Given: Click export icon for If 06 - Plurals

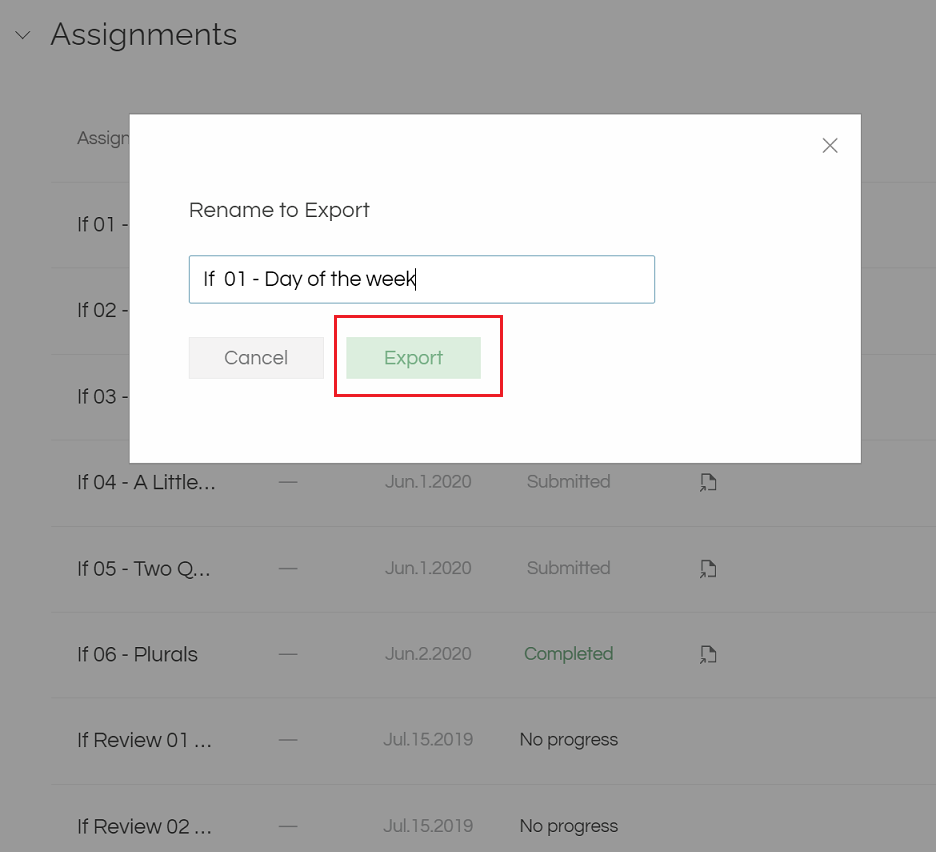Looking at the screenshot, I should (708, 655).
